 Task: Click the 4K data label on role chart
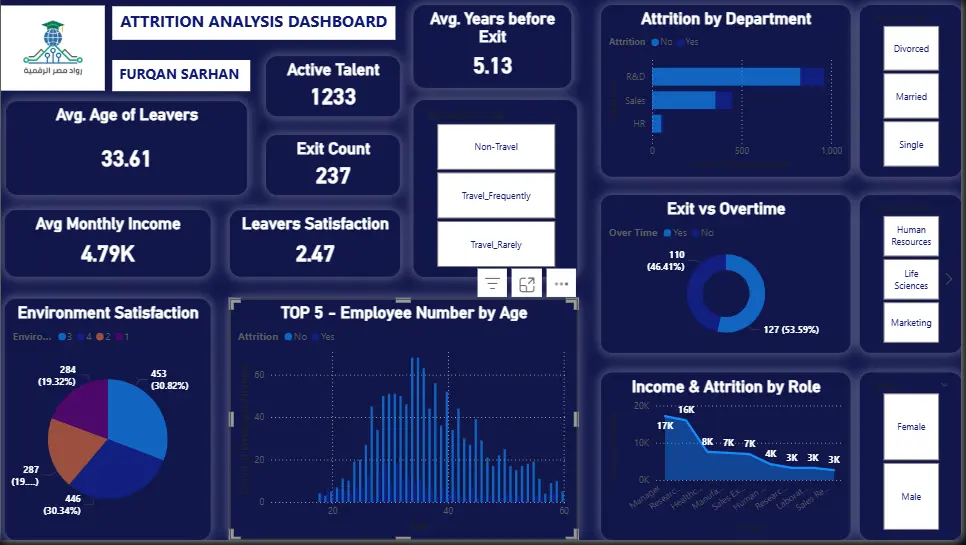pyautogui.click(x=771, y=453)
